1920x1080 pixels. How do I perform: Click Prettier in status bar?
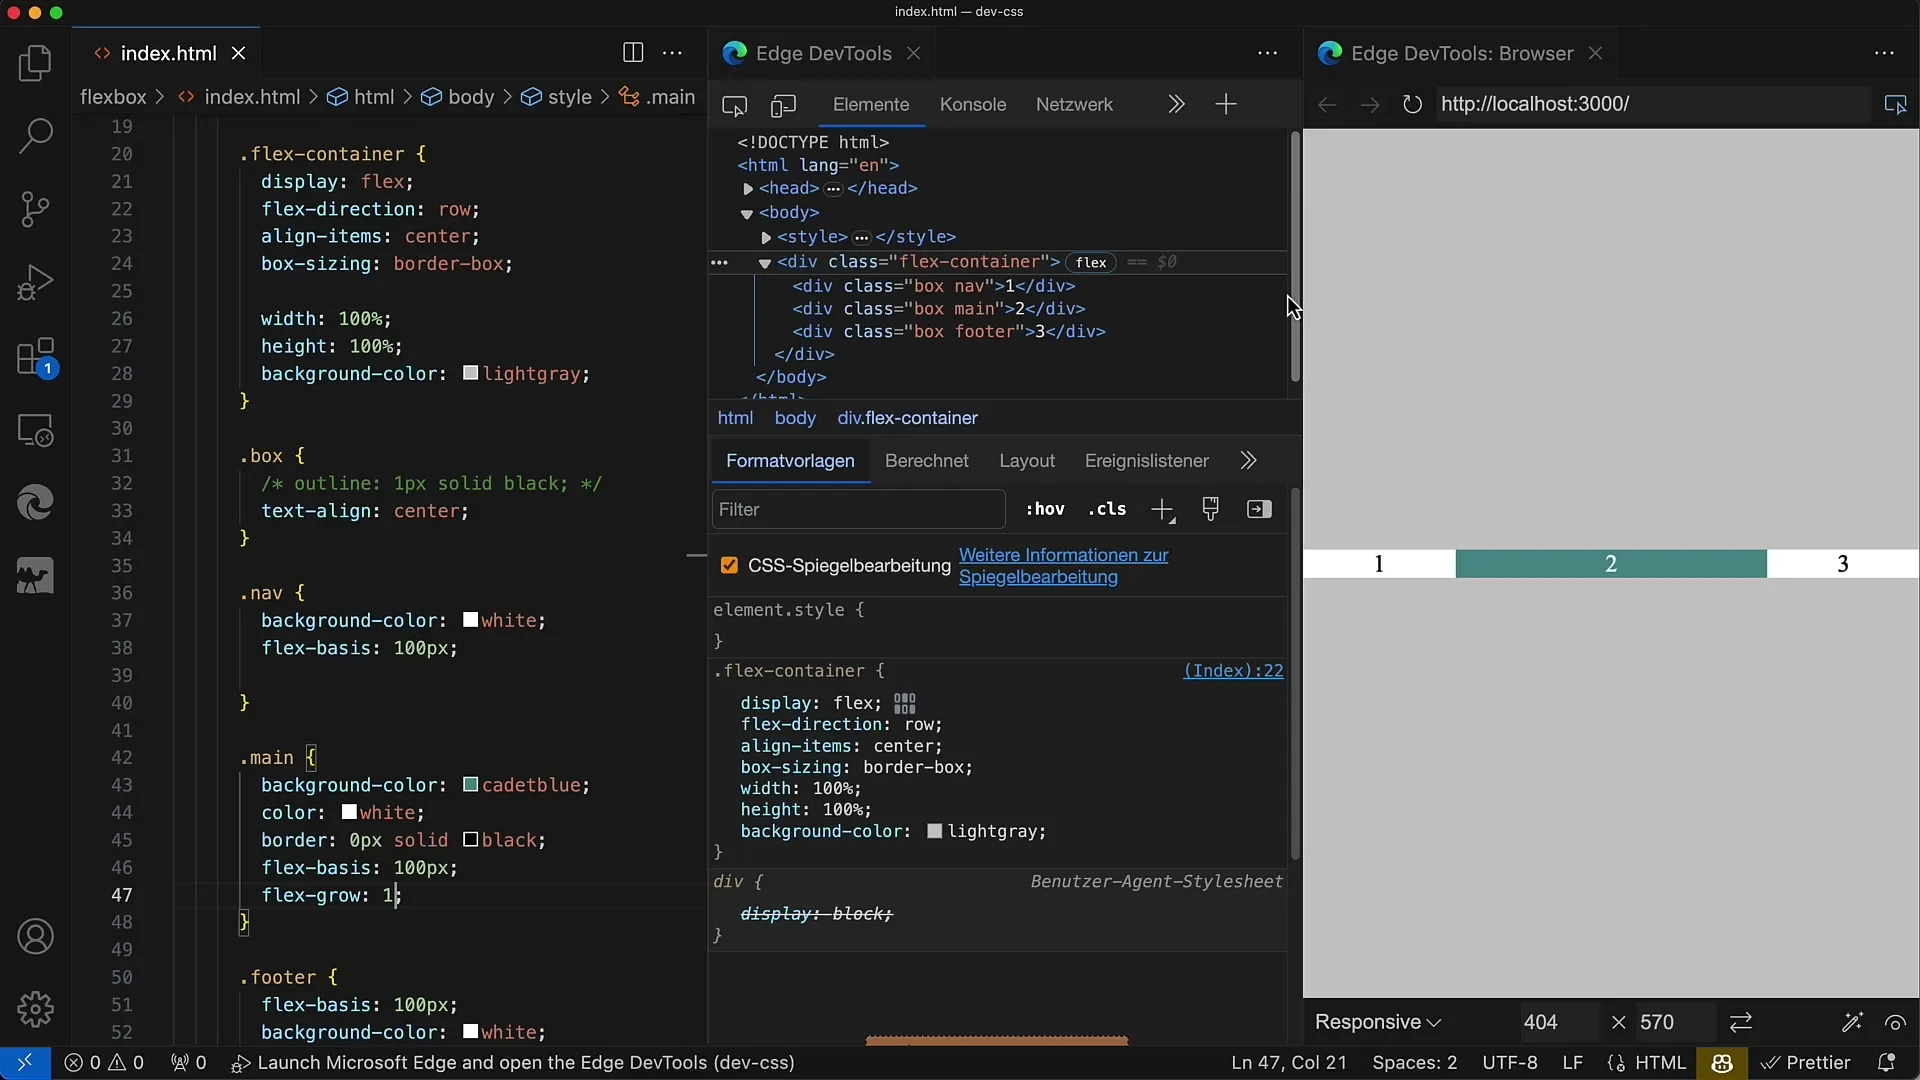click(x=1805, y=1063)
